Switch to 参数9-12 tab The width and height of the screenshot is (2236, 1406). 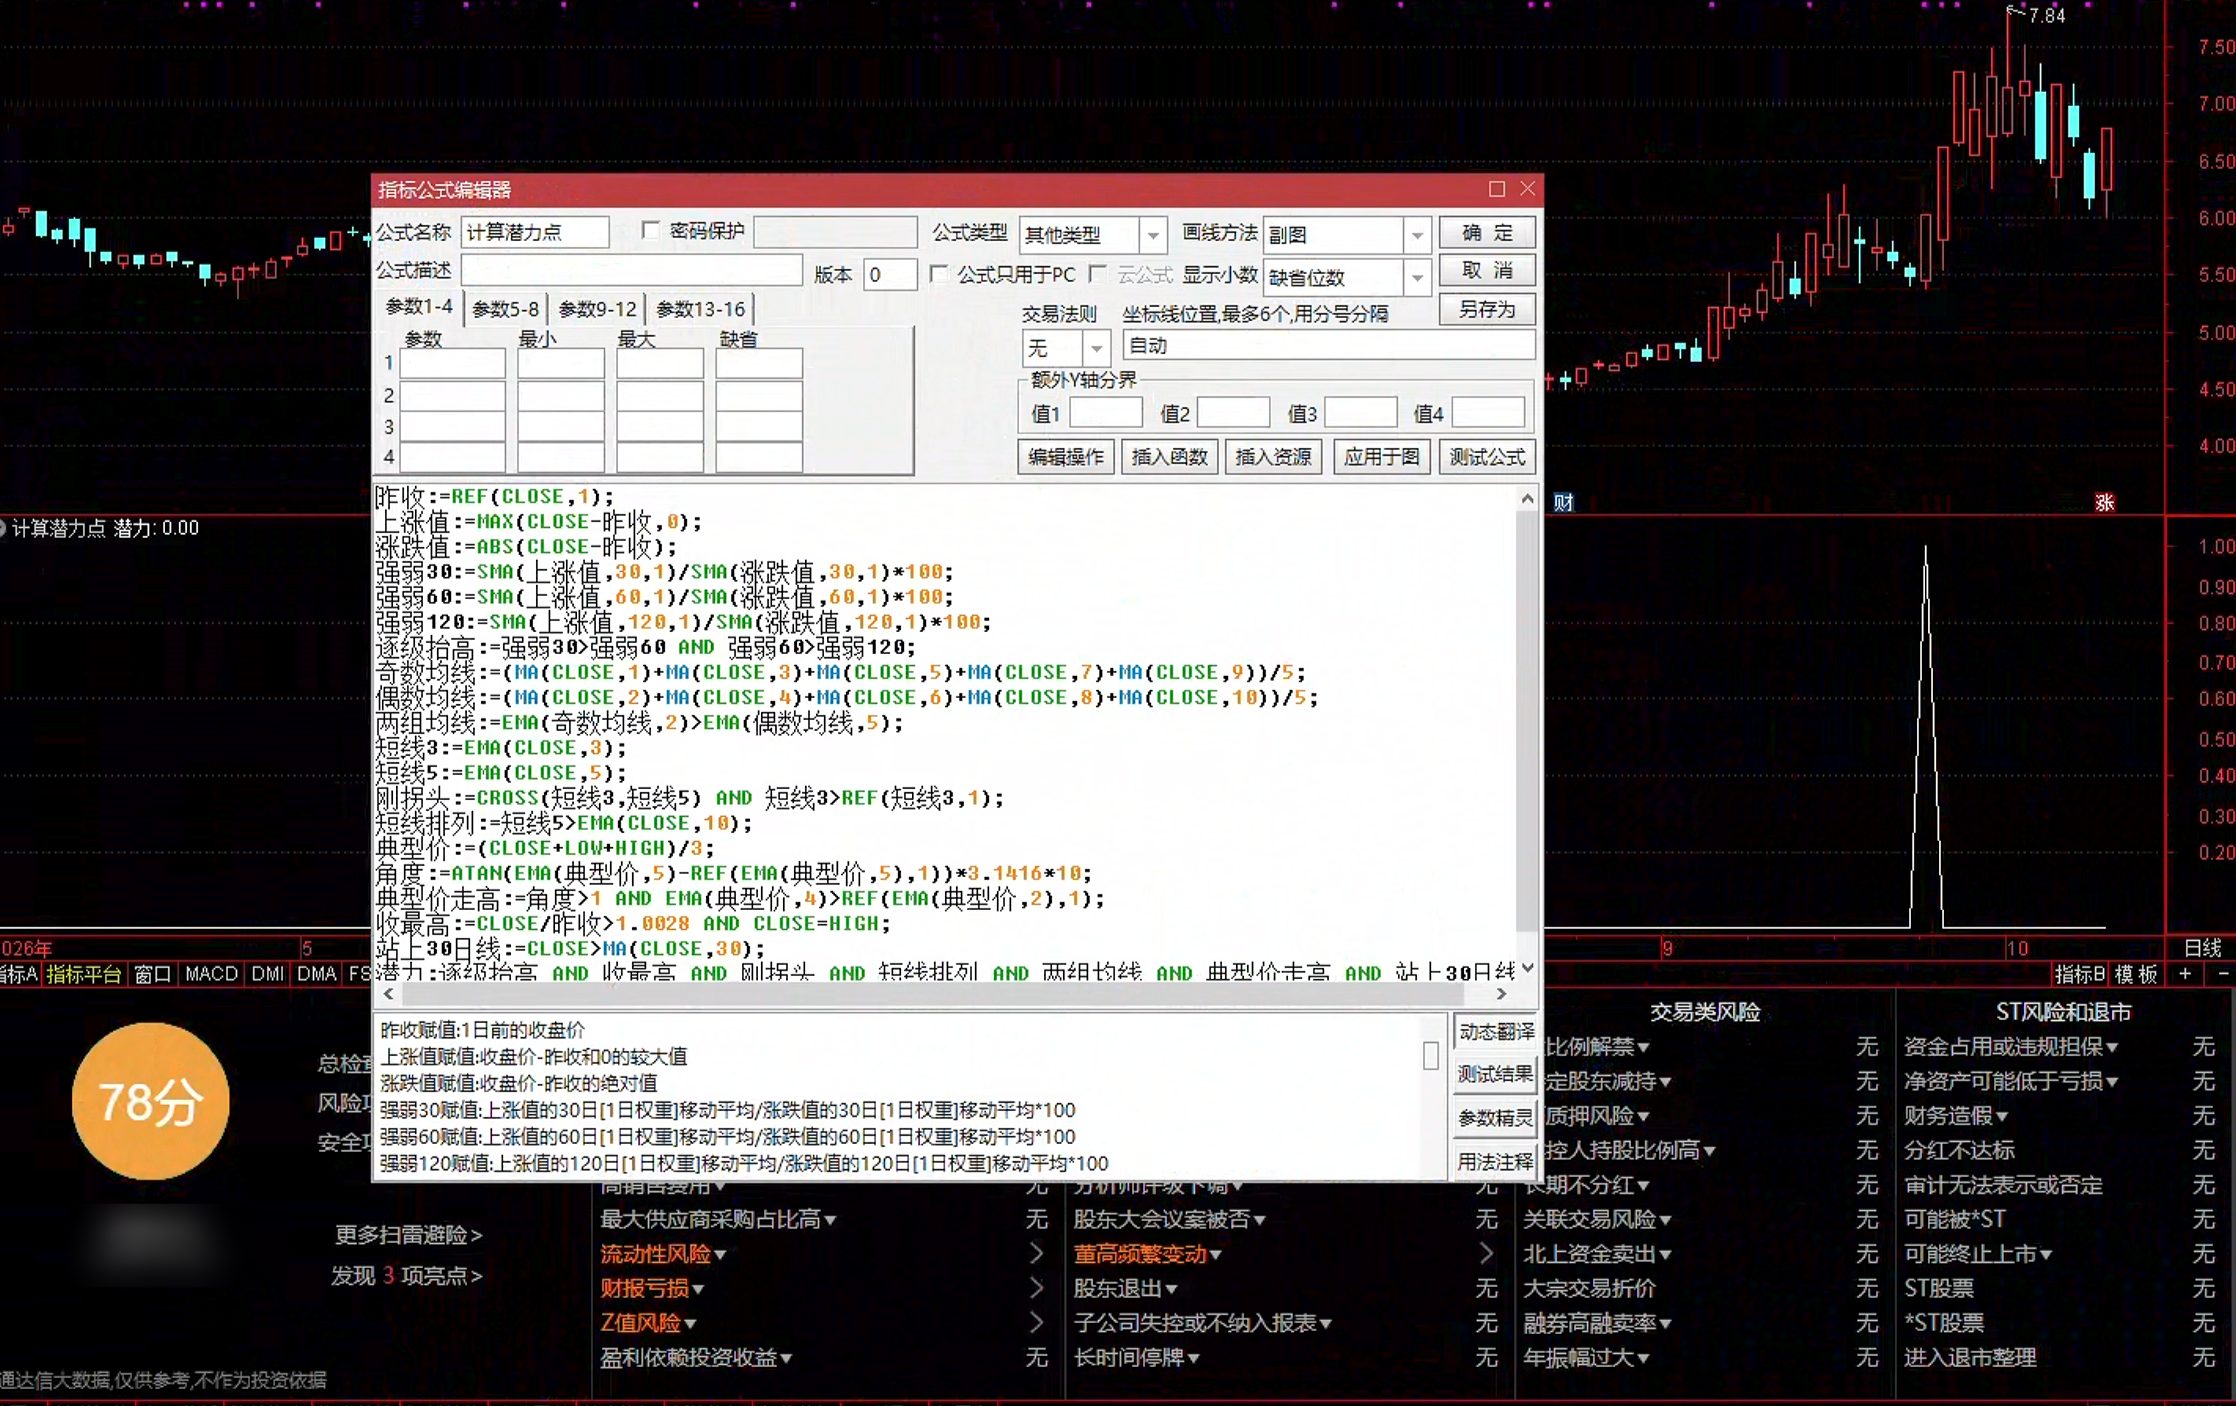[x=597, y=309]
